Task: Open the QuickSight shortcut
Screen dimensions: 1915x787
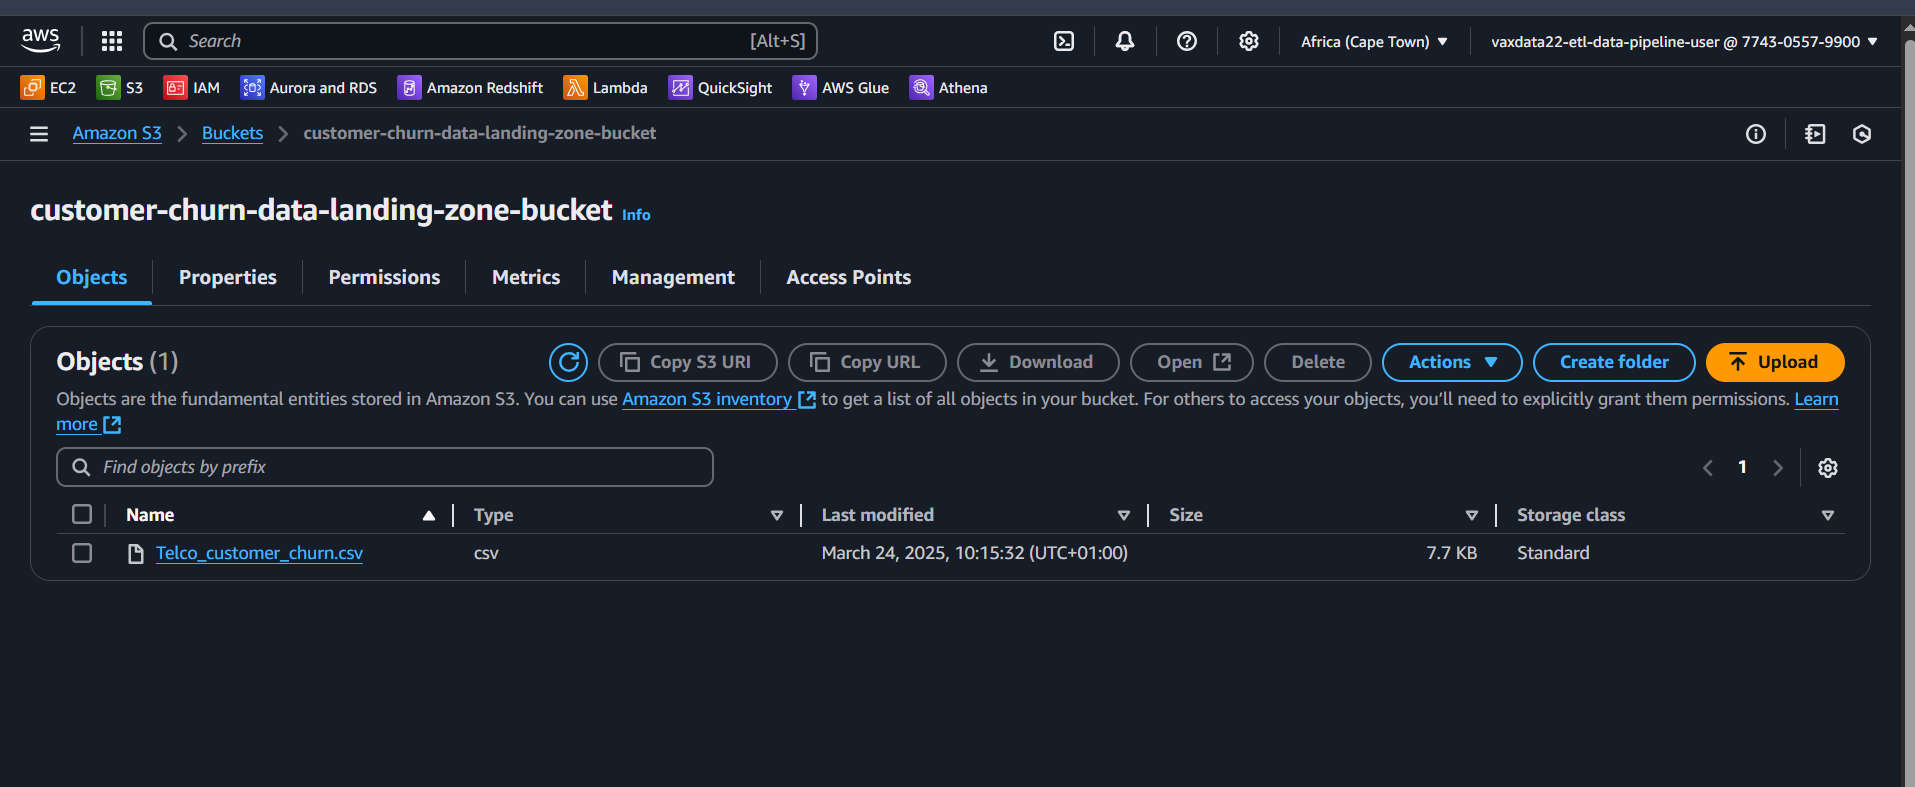Action: (x=720, y=88)
